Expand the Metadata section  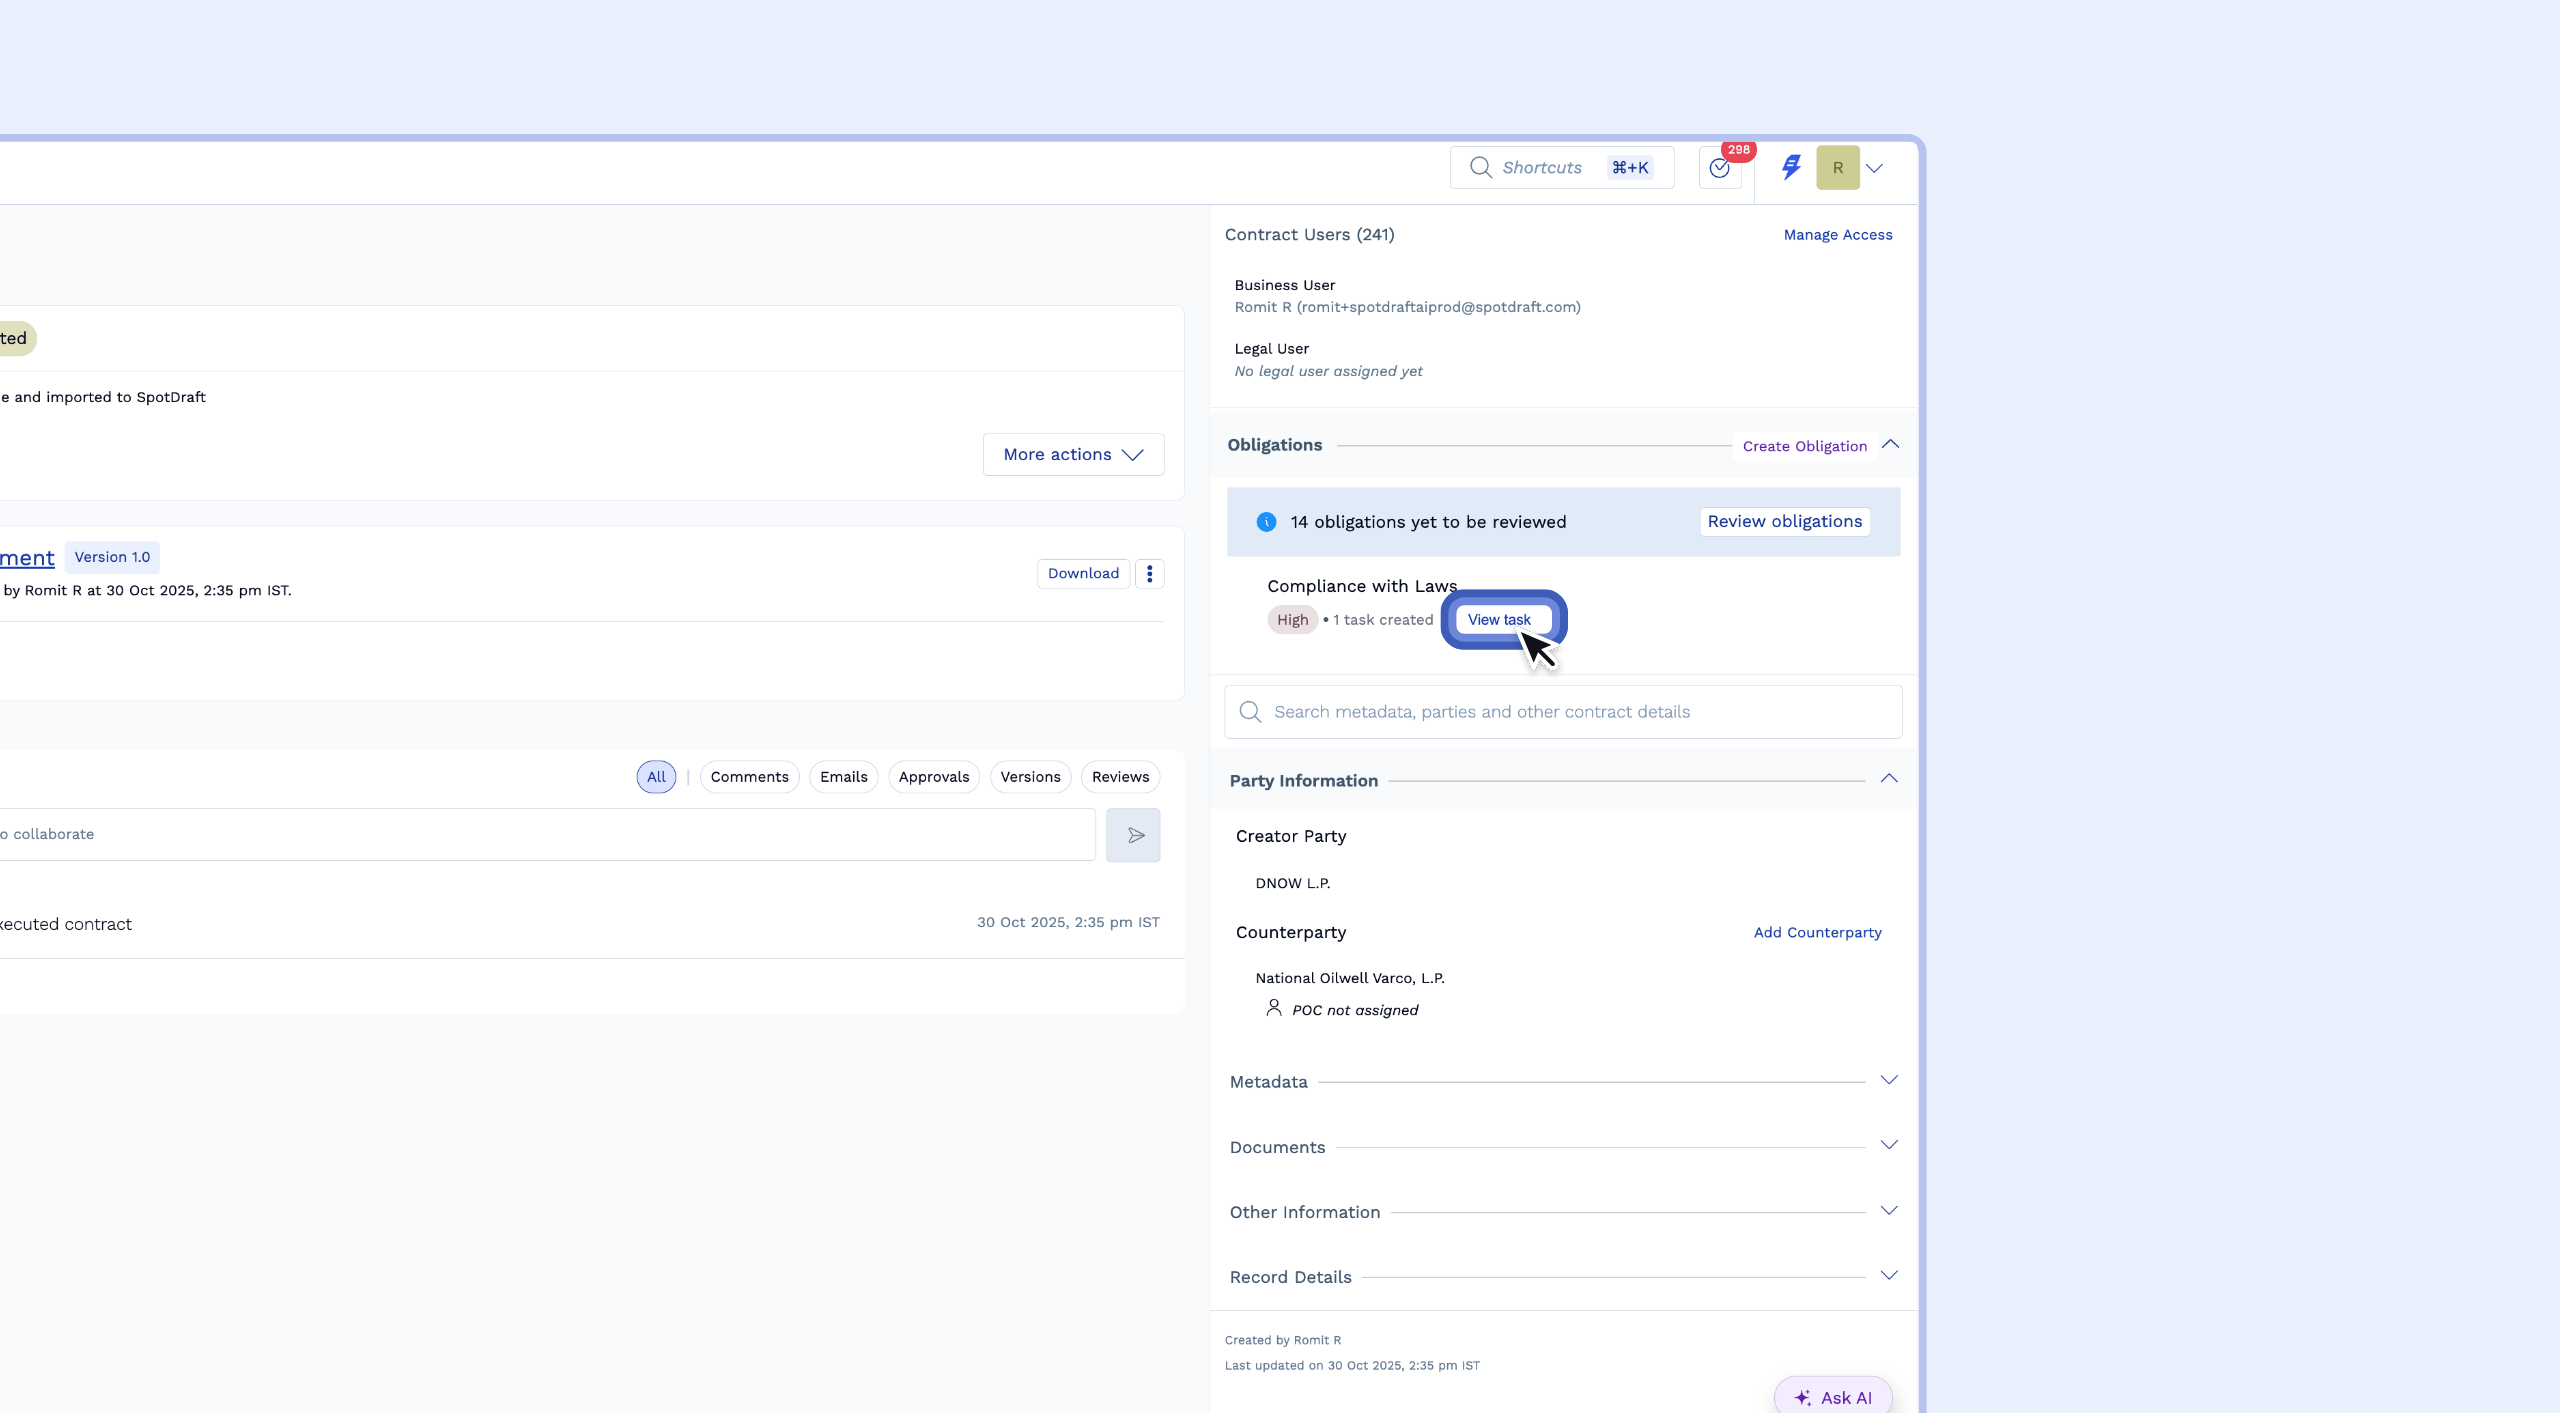click(1888, 1080)
